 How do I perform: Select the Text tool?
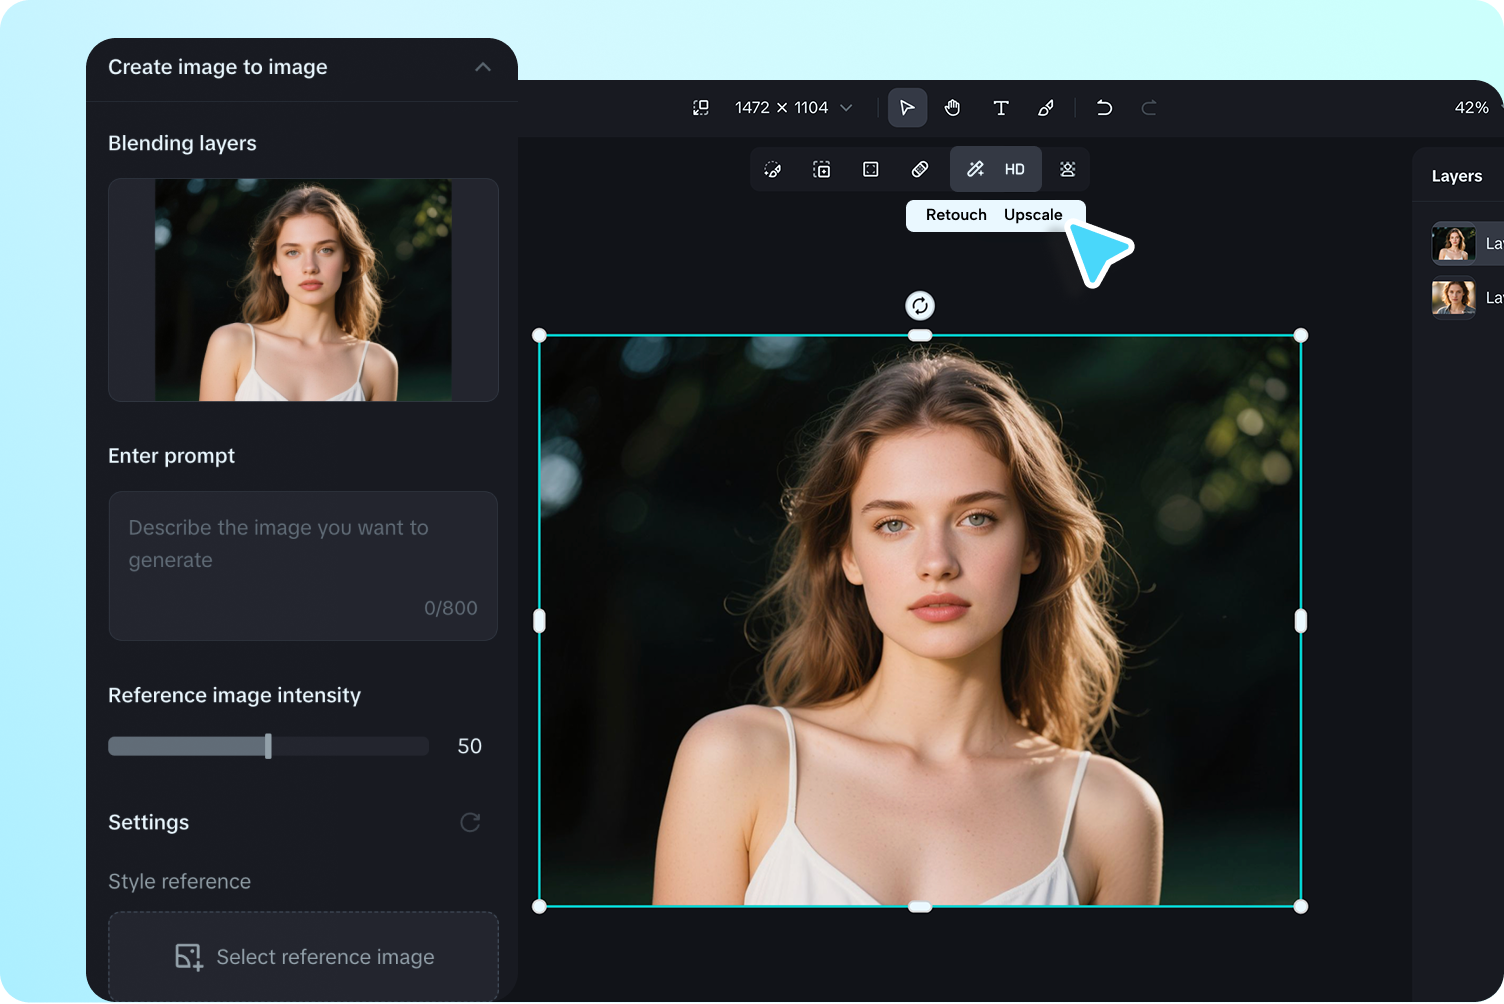pyautogui.click(x=1001, y=108)
